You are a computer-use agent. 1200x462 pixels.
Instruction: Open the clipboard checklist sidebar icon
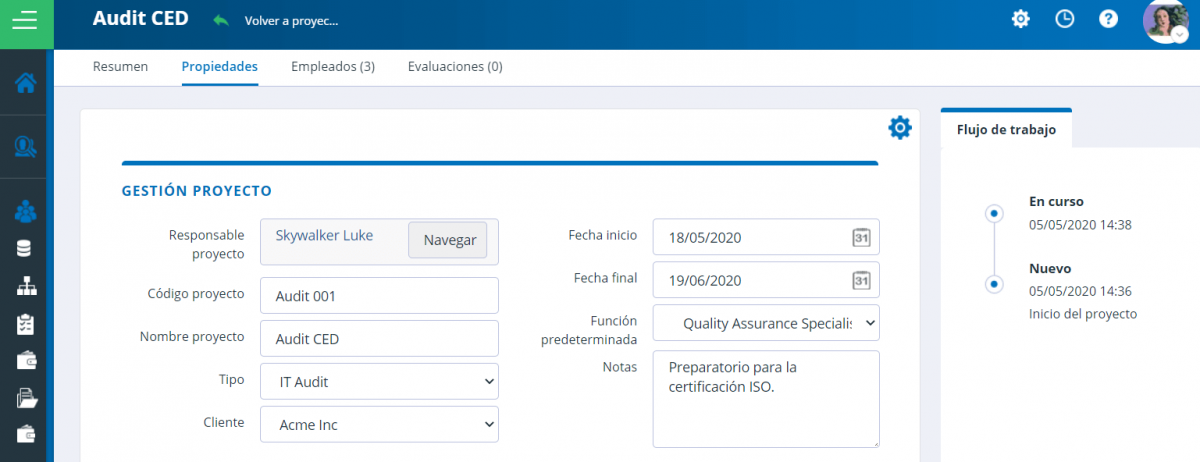tap(26, 324)
